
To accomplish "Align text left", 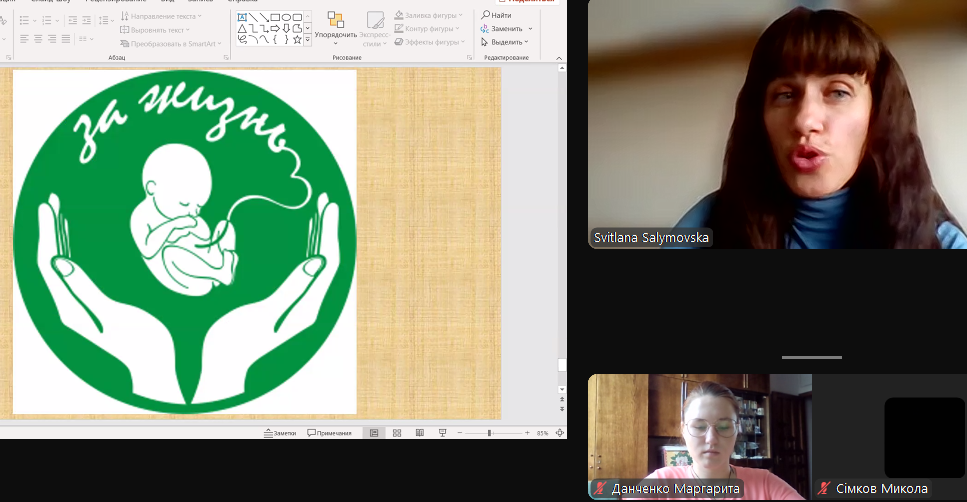I will coord(24,39).
